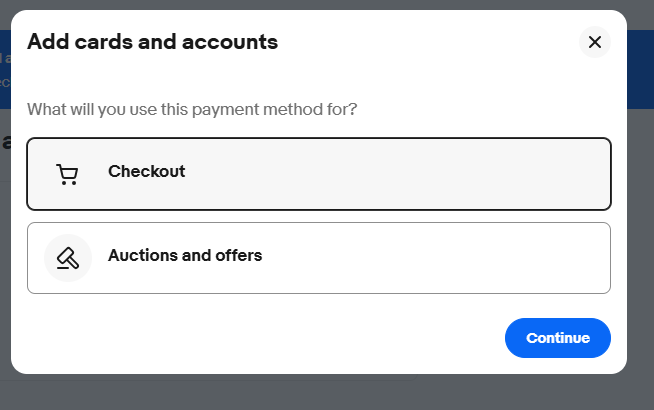Click the dimmed backdrop below the dialog
654x410 pixels.
point(327,393)
